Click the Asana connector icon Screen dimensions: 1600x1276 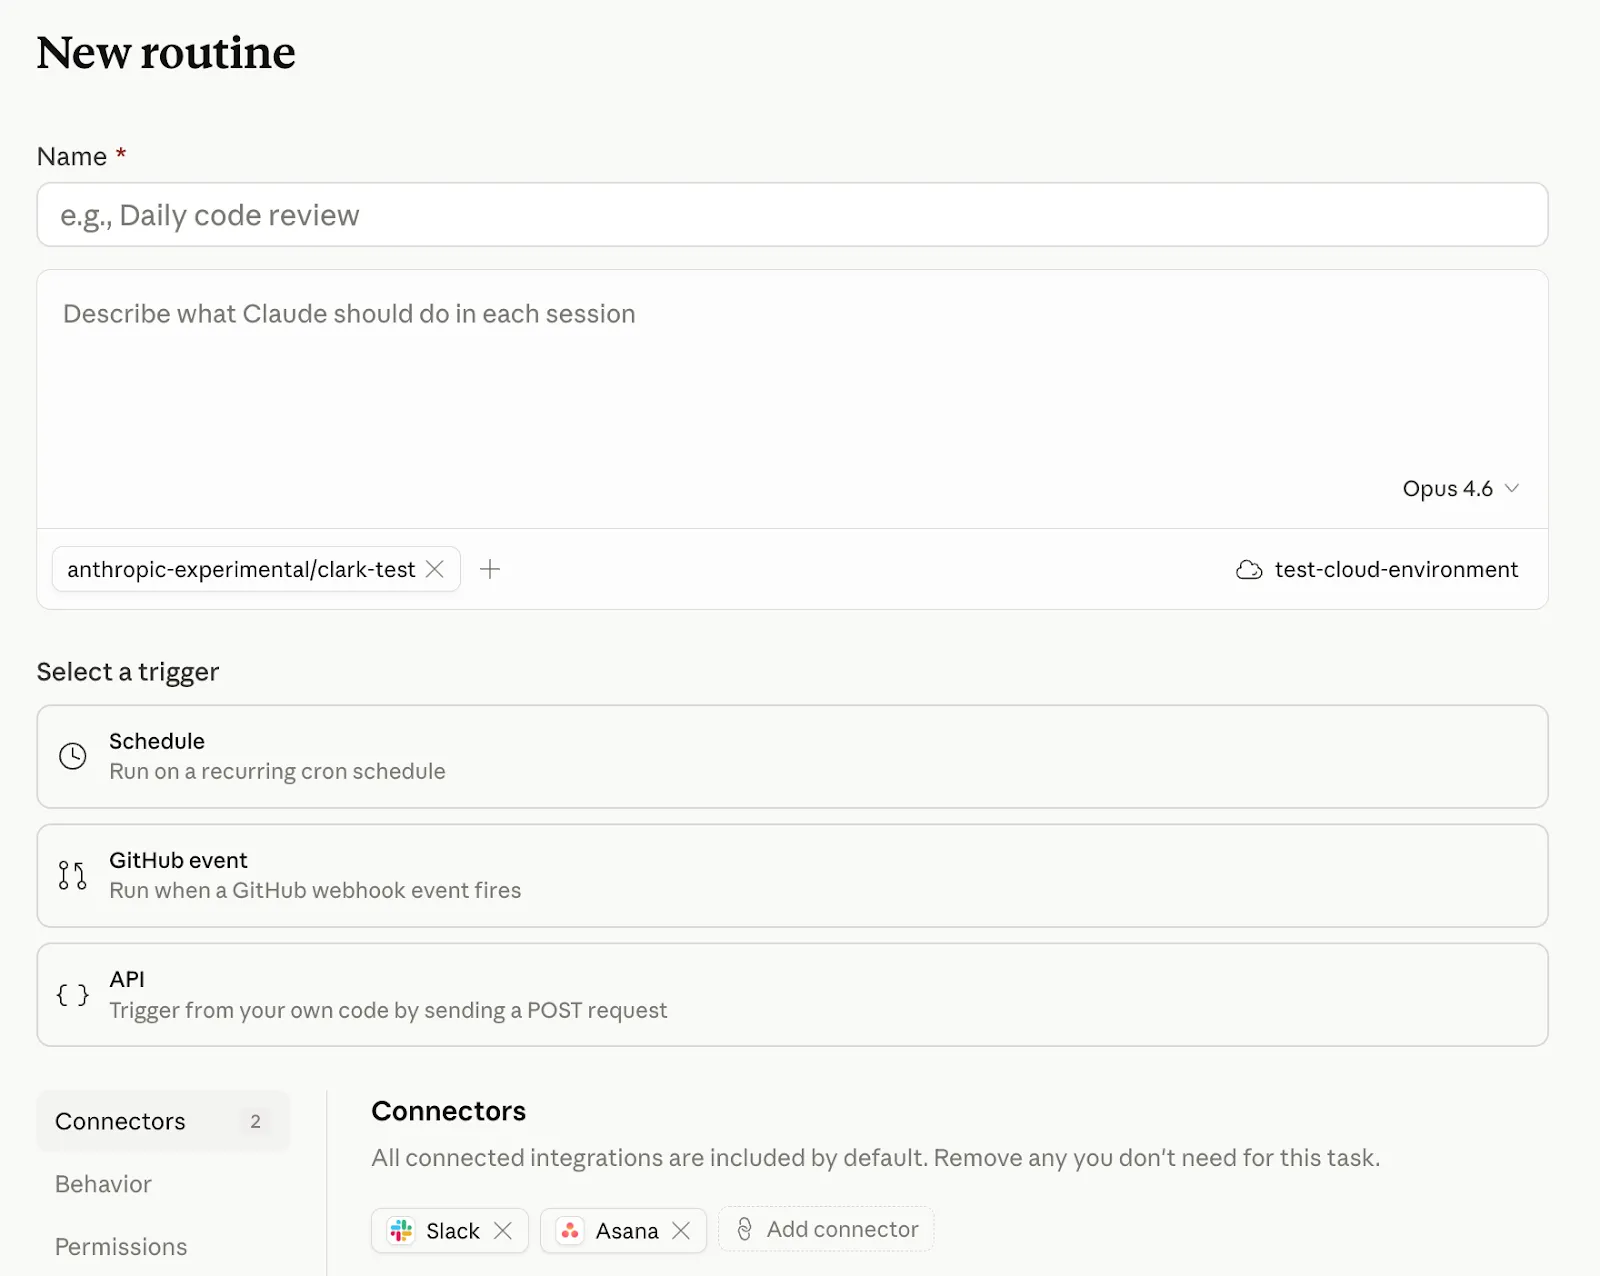[x=570, y=1231]
